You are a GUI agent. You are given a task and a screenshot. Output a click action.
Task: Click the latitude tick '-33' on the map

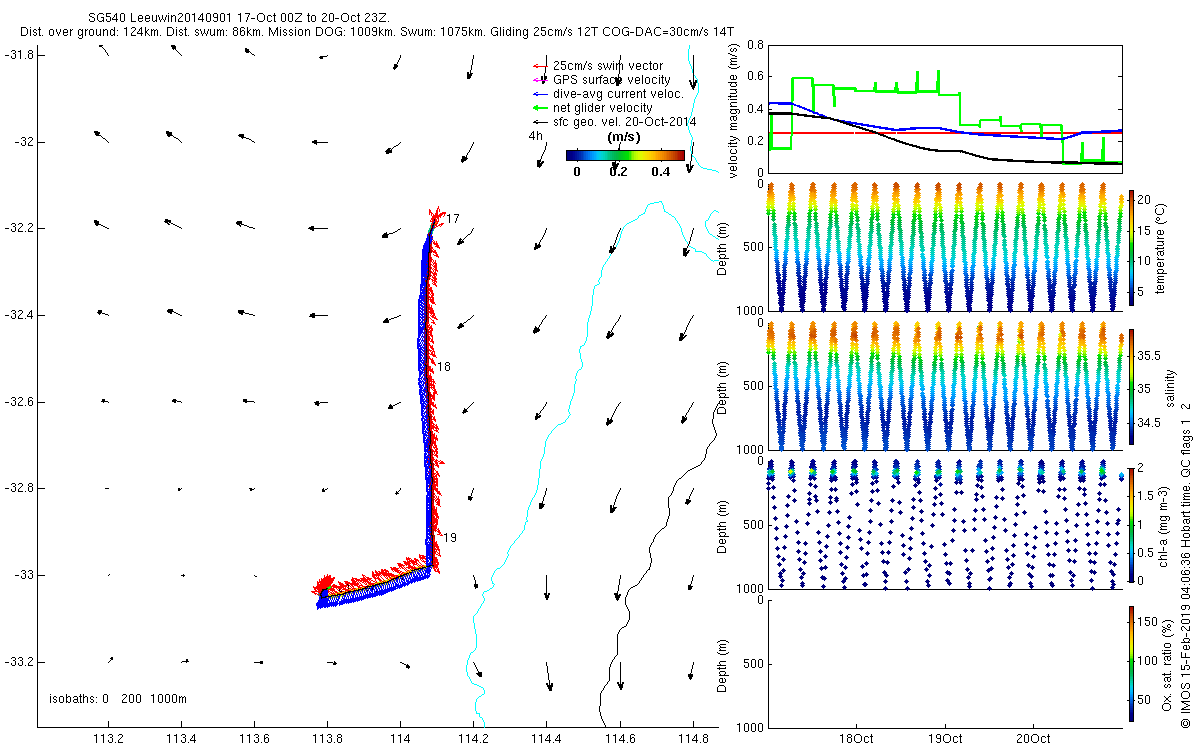(x=24, y=575)
